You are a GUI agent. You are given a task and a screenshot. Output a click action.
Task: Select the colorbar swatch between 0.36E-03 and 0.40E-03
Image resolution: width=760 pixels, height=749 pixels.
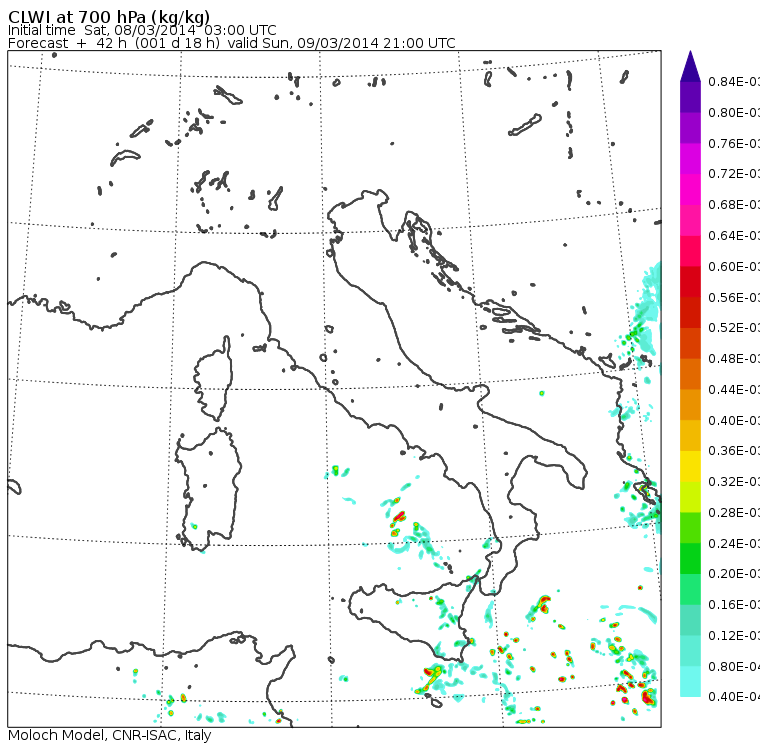pyautogui.click(x=690, y=436)
